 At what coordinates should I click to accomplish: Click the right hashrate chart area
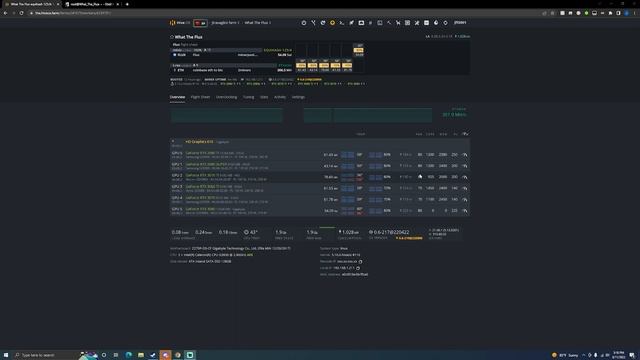pyautogui.click(x=368, y=115)
